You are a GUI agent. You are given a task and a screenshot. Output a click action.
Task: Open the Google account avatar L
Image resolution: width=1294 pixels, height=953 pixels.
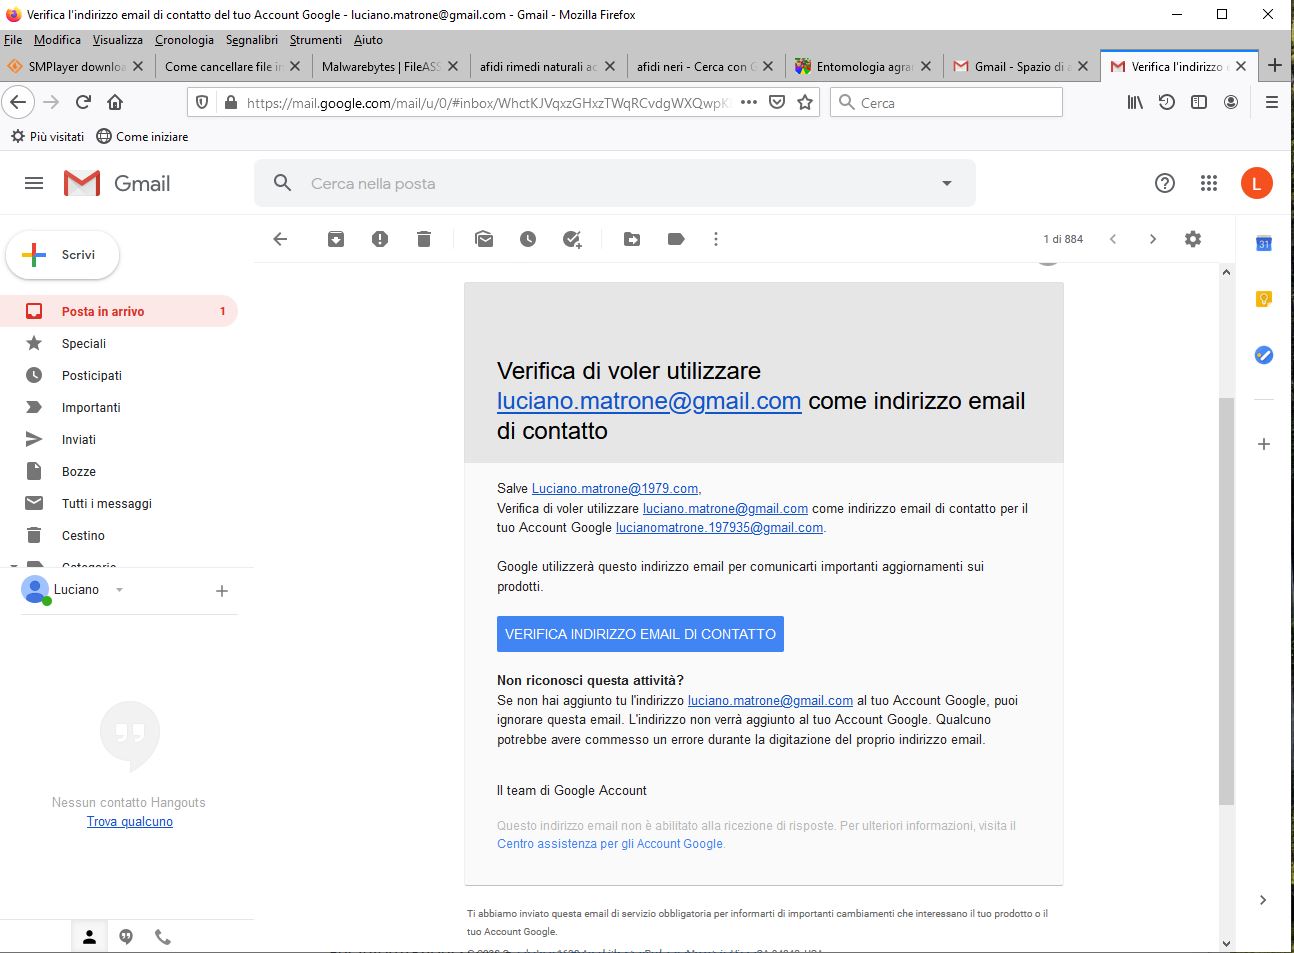pyautogui.click(x=1257, y=183)
